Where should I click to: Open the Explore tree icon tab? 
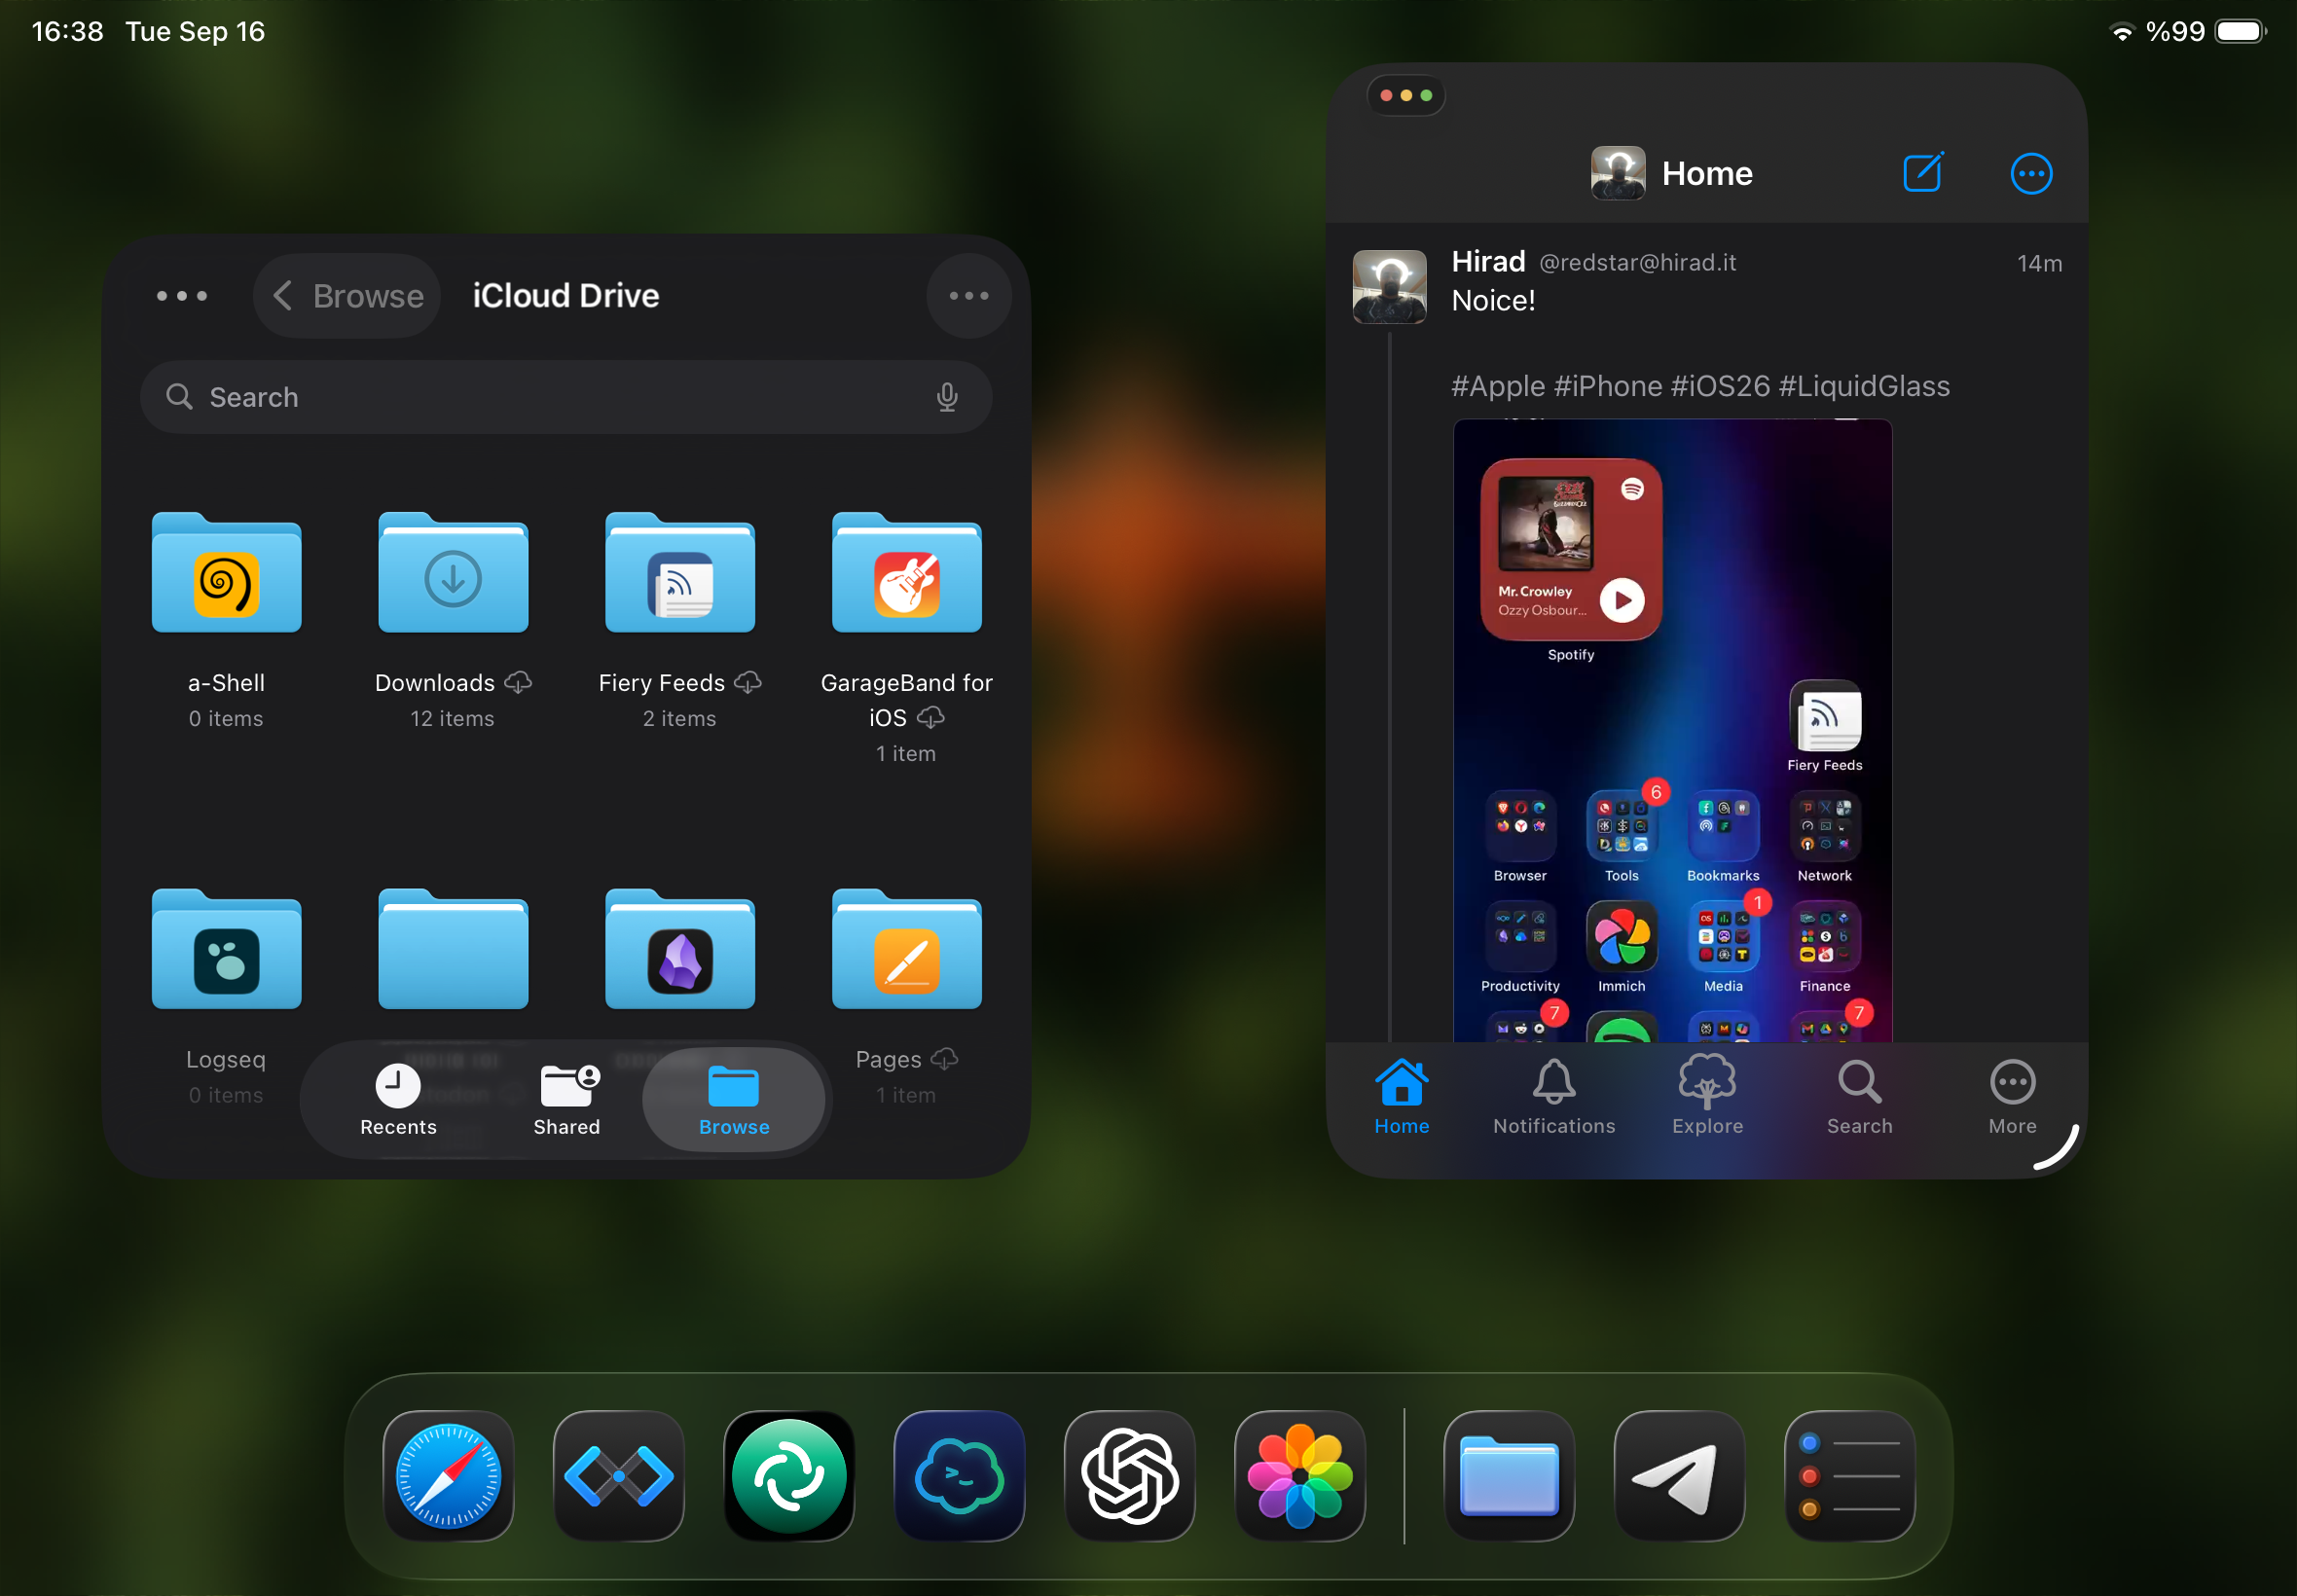(x=1706, y=1097)
